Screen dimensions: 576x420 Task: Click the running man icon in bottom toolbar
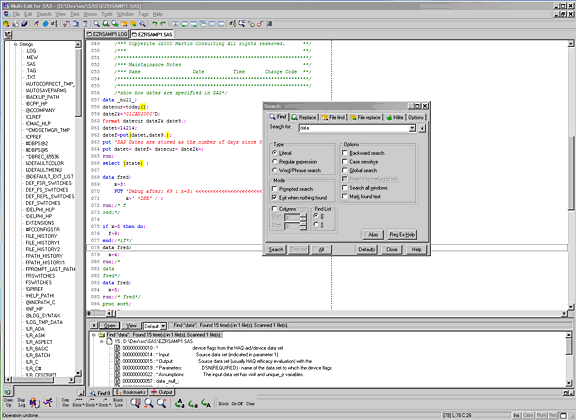[x=48, y=403]
